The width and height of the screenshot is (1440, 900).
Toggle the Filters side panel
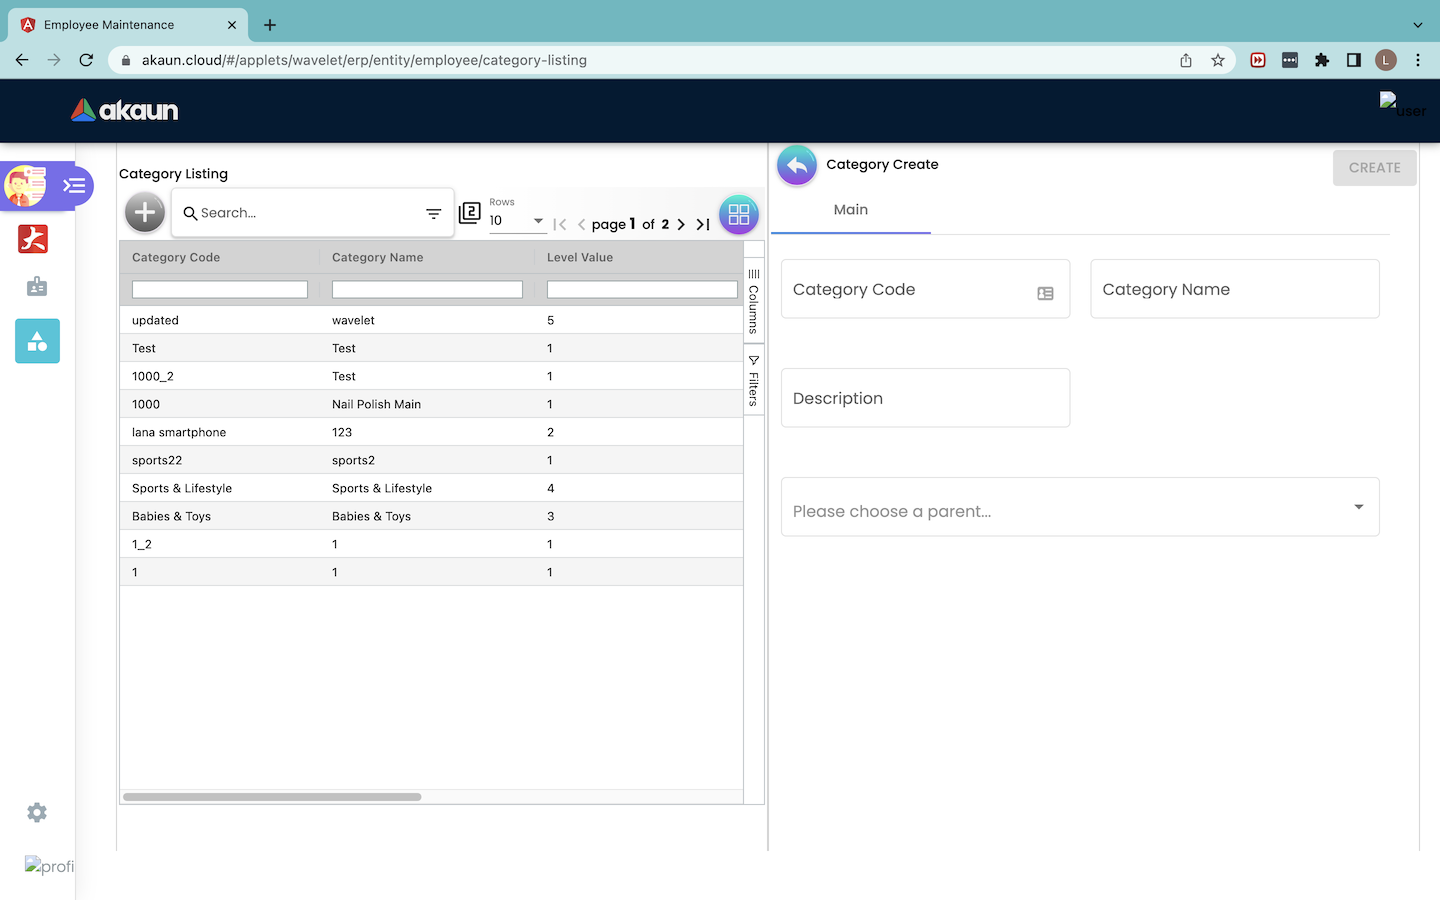[x=754, y=380]
